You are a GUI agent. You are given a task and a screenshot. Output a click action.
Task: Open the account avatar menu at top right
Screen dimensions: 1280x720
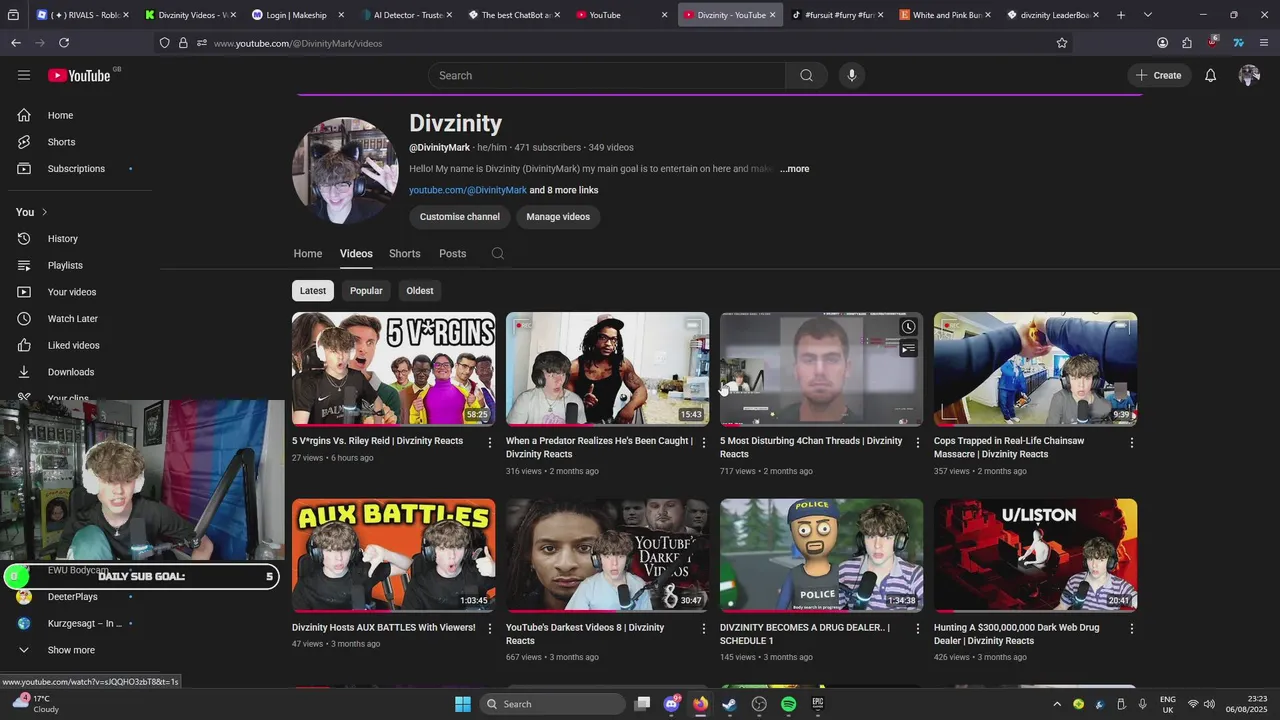(x=1248, y=75)
